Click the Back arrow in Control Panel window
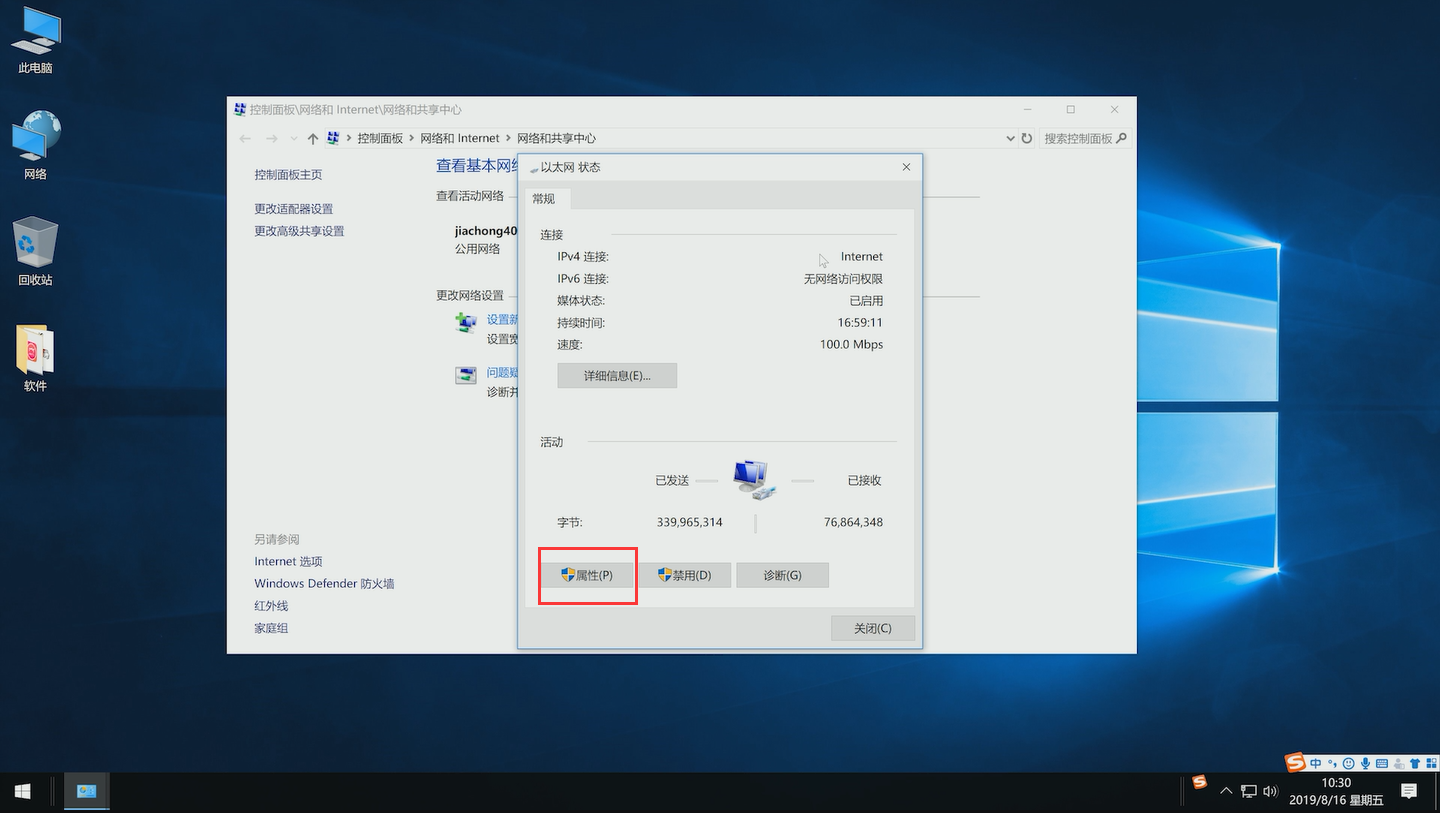Screen dimensions: 1440x813 pyautogui.click(x=246, y=138)
